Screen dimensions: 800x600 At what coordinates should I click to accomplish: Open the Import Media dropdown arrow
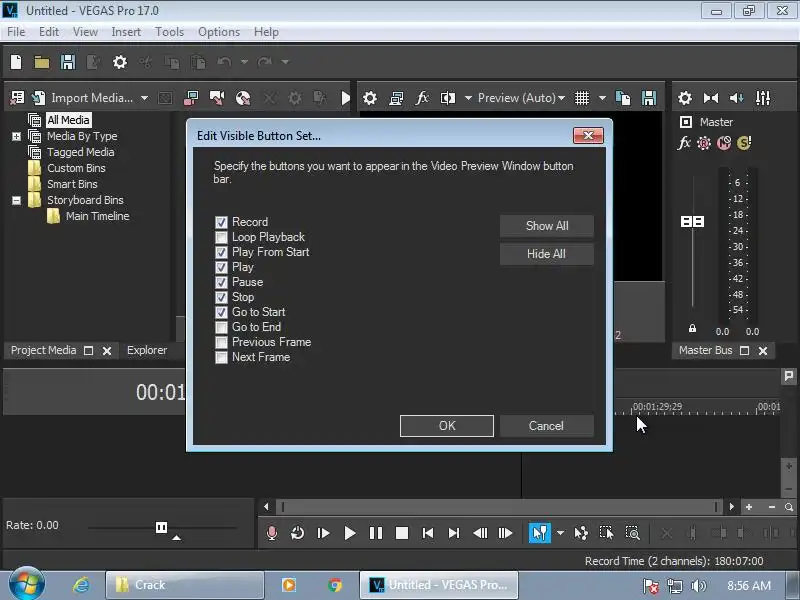(x=144, y=97)
